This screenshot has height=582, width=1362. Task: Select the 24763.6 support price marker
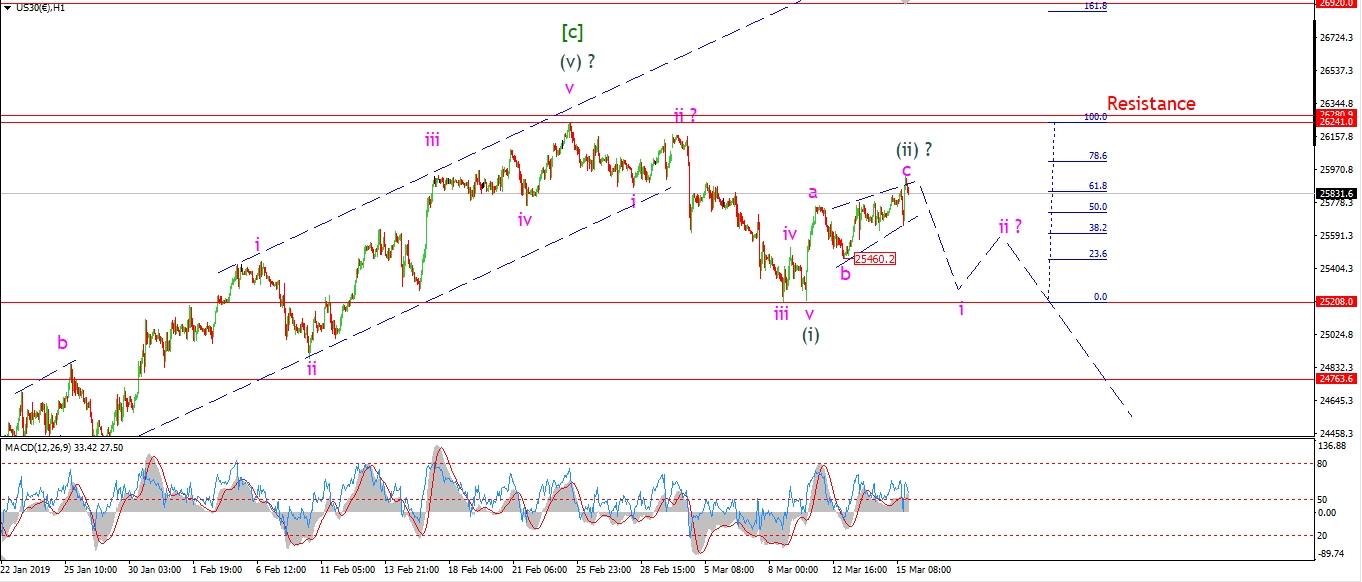(x=1336, y=379)
